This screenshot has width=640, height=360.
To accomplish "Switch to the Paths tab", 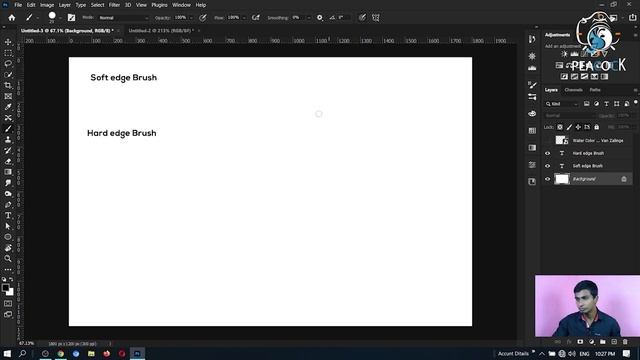I will 595,90.
